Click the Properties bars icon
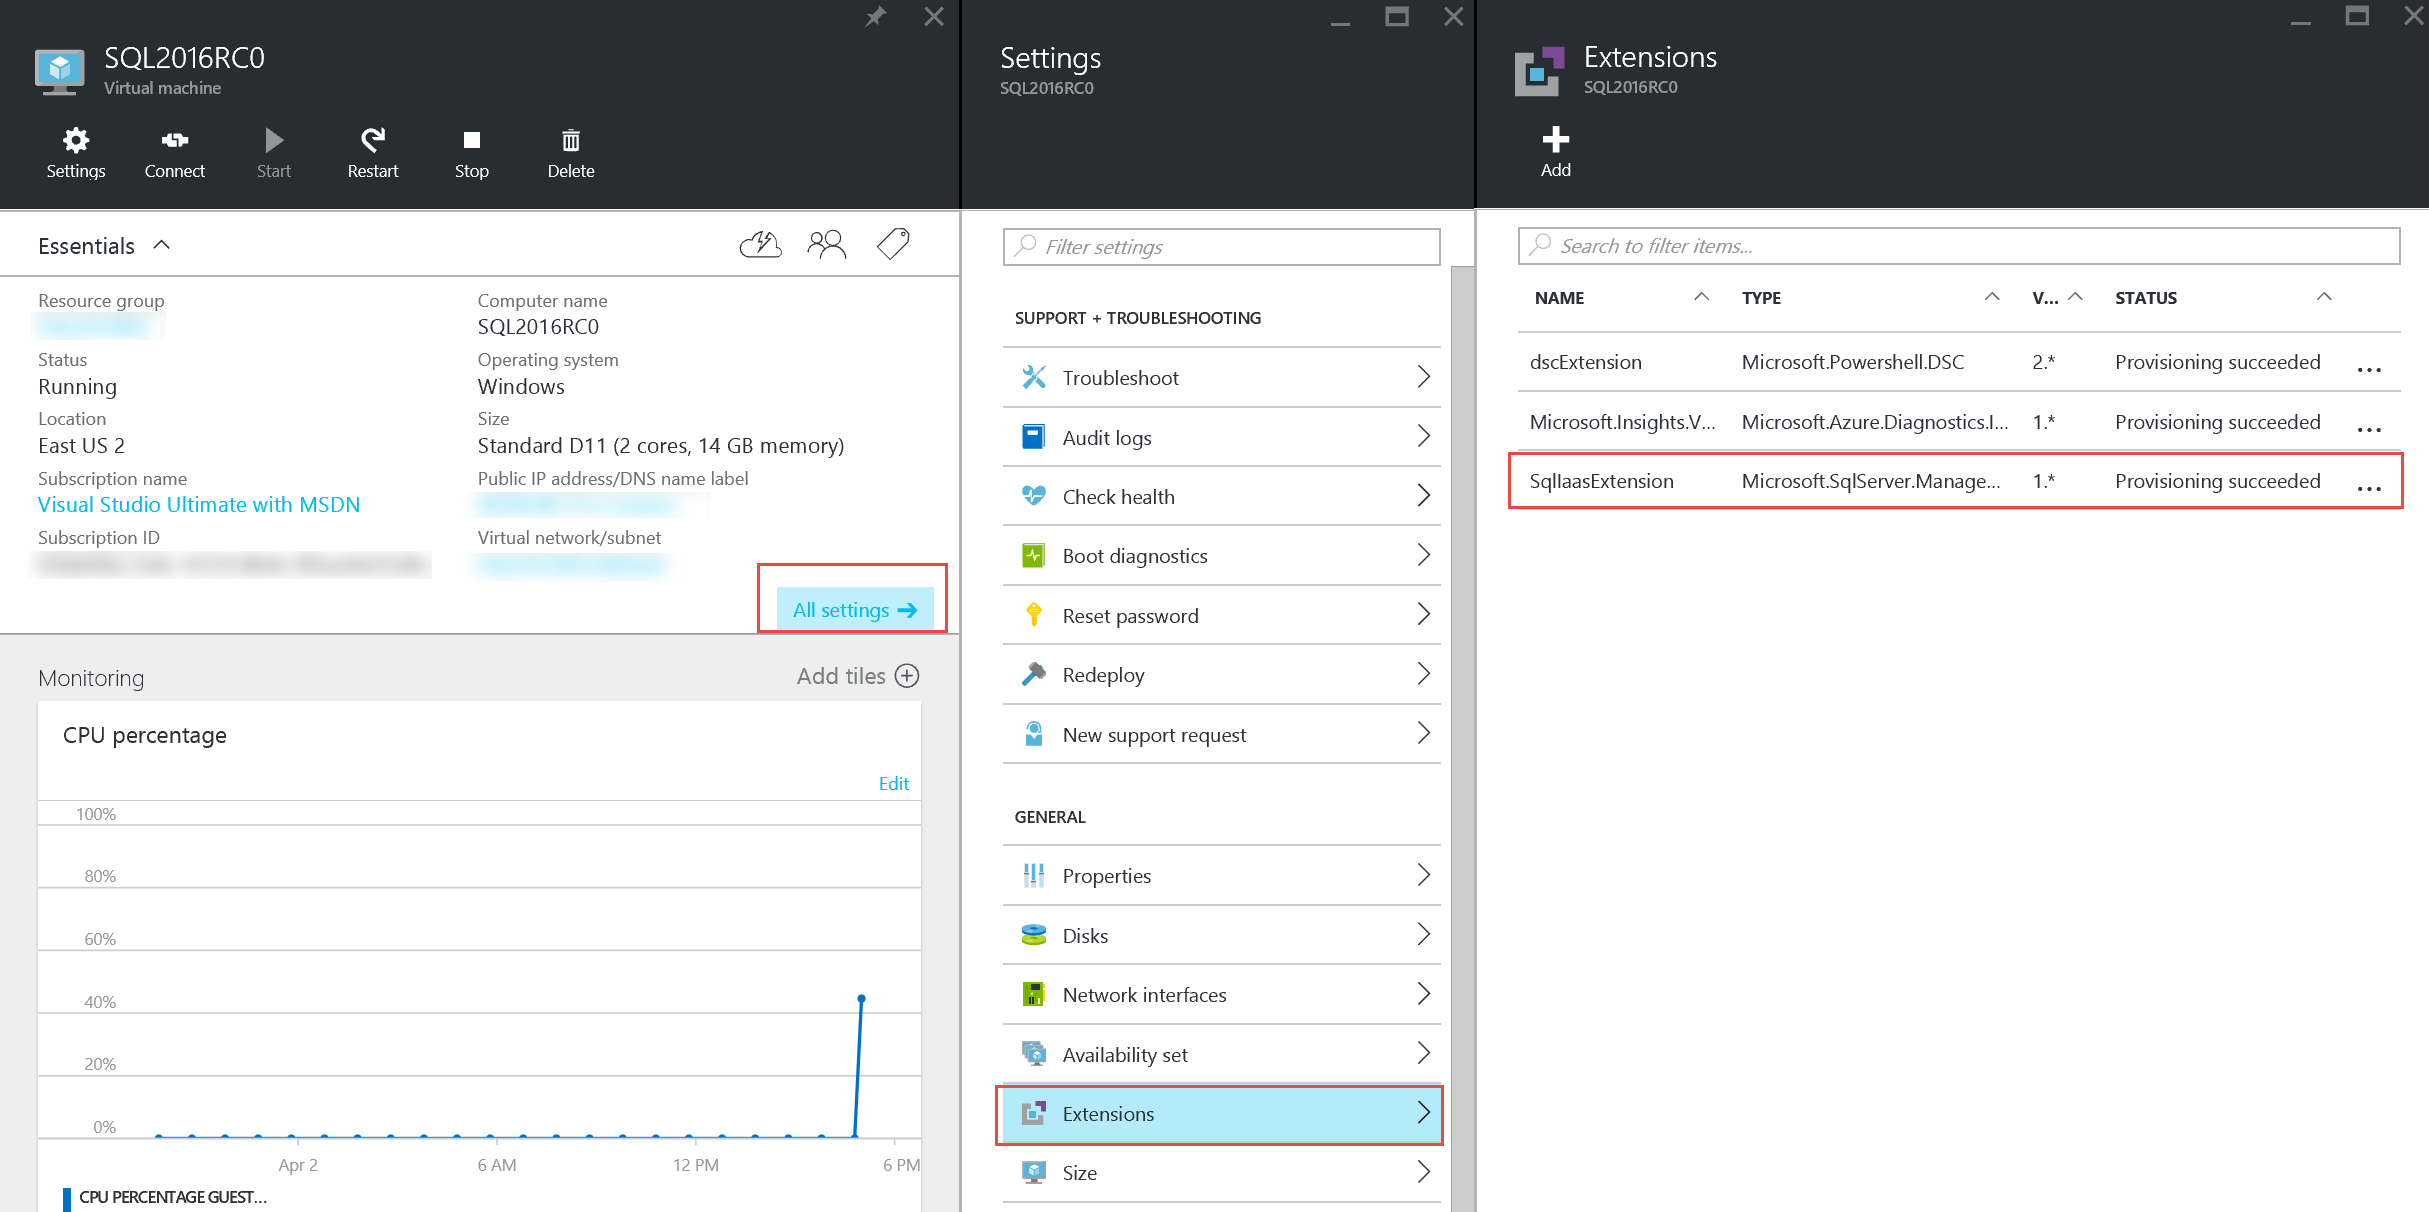The height and width of the screenshot is (1212, 2429). tap(1033, 875)
